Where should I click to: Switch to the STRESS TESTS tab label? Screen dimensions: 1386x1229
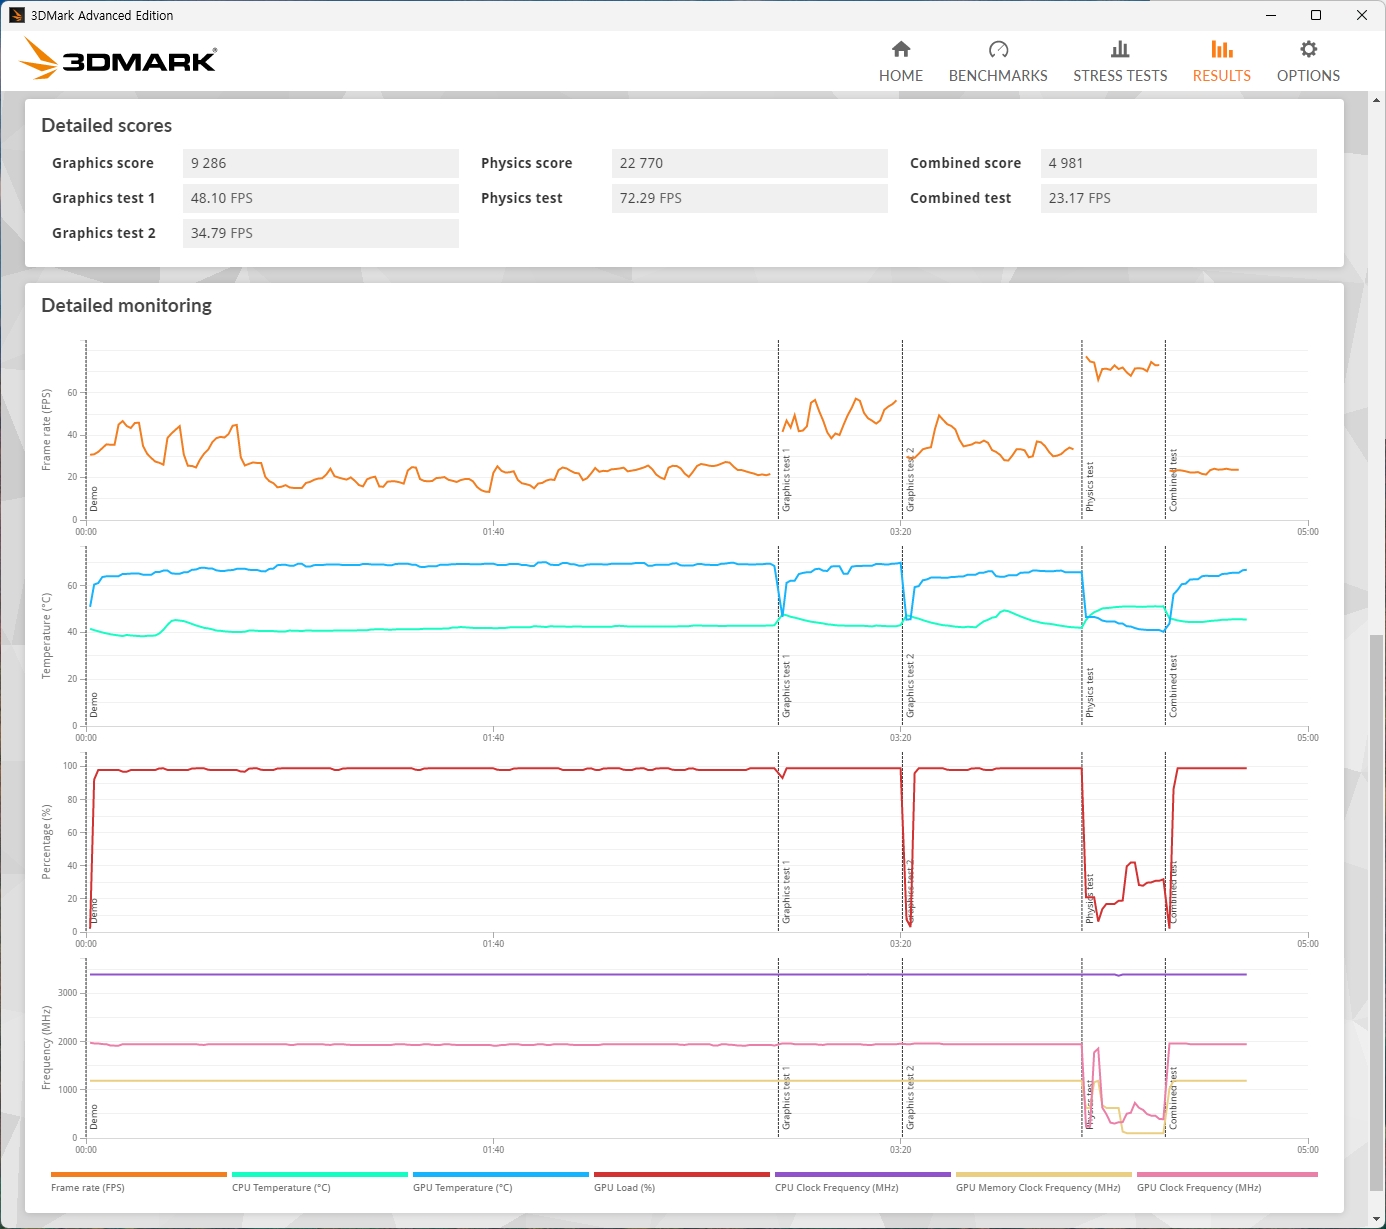coord(1120,76)
